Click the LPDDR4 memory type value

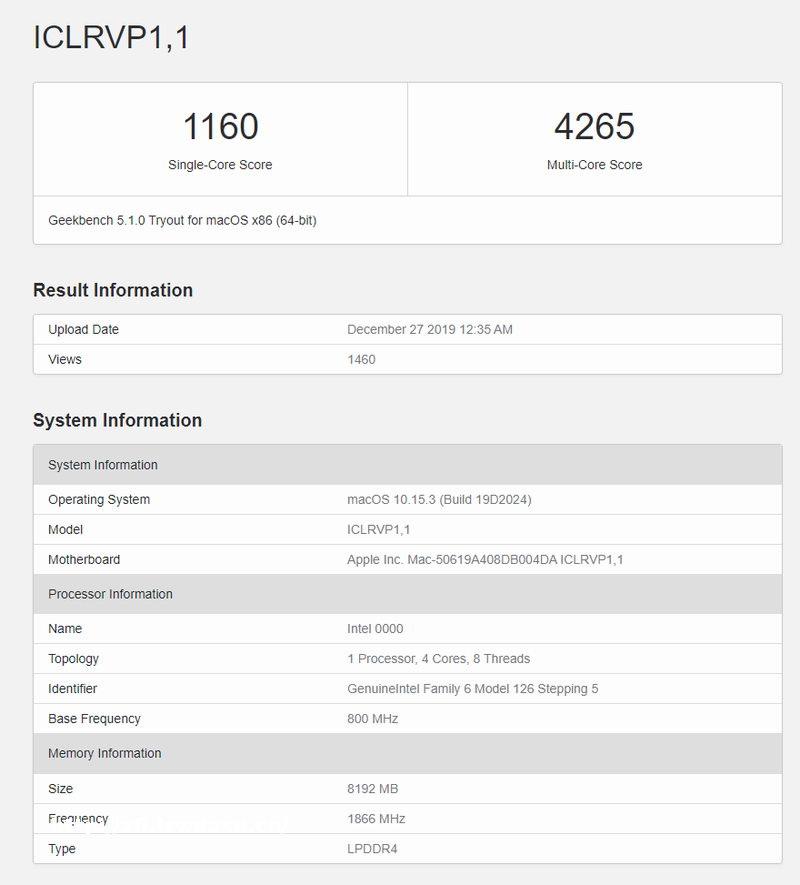[372, 849]
